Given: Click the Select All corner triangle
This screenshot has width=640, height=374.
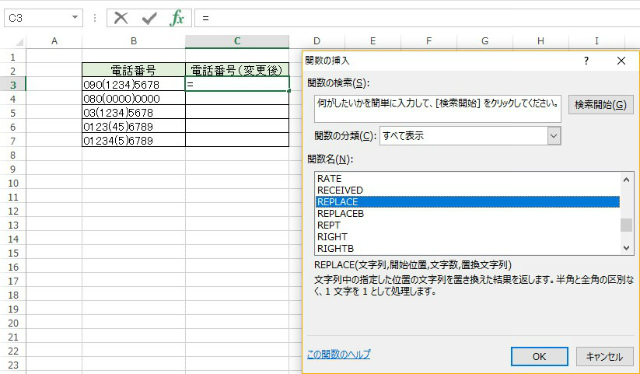Looking at the screenshot, I should click(19, 42).
